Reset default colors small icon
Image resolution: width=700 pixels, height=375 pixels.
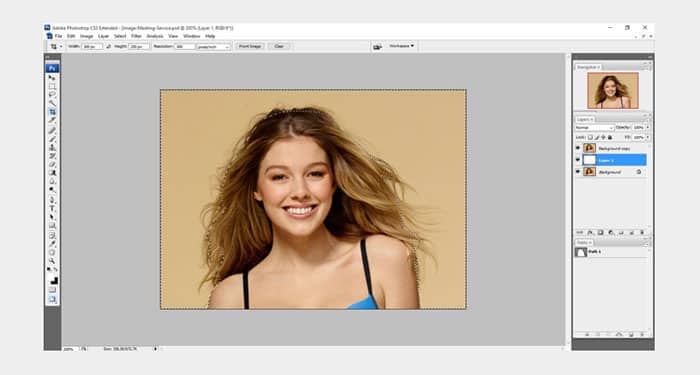click(x=50, y=270)
